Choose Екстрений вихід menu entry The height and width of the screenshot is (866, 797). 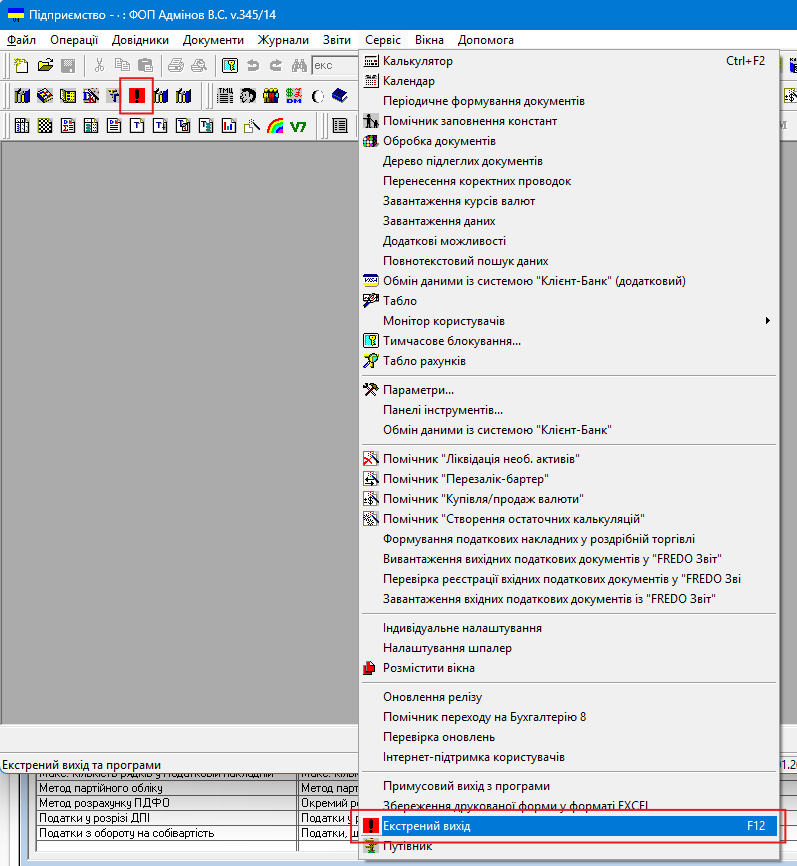point(426,827)
